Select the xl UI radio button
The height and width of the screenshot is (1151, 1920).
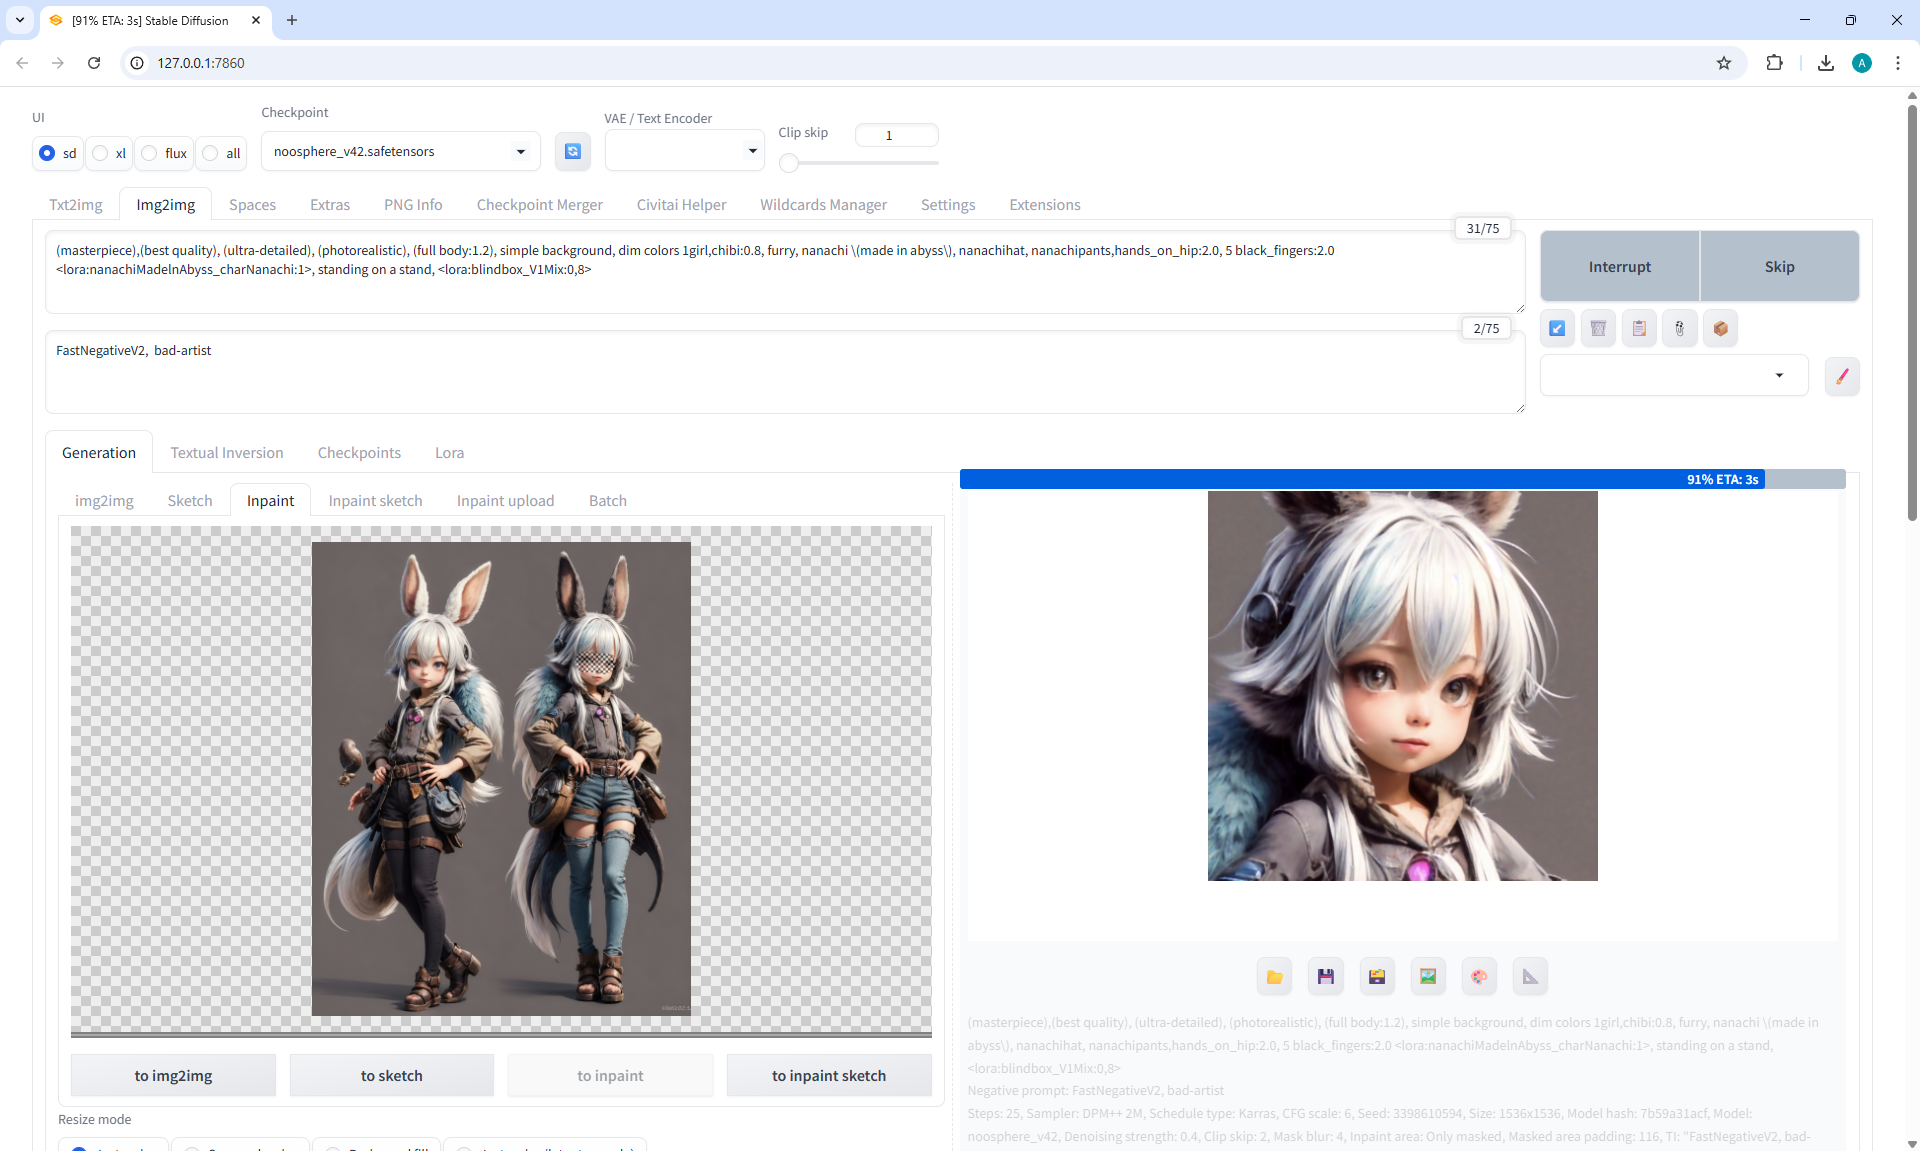pyautogui.click(x=101, y=153)
